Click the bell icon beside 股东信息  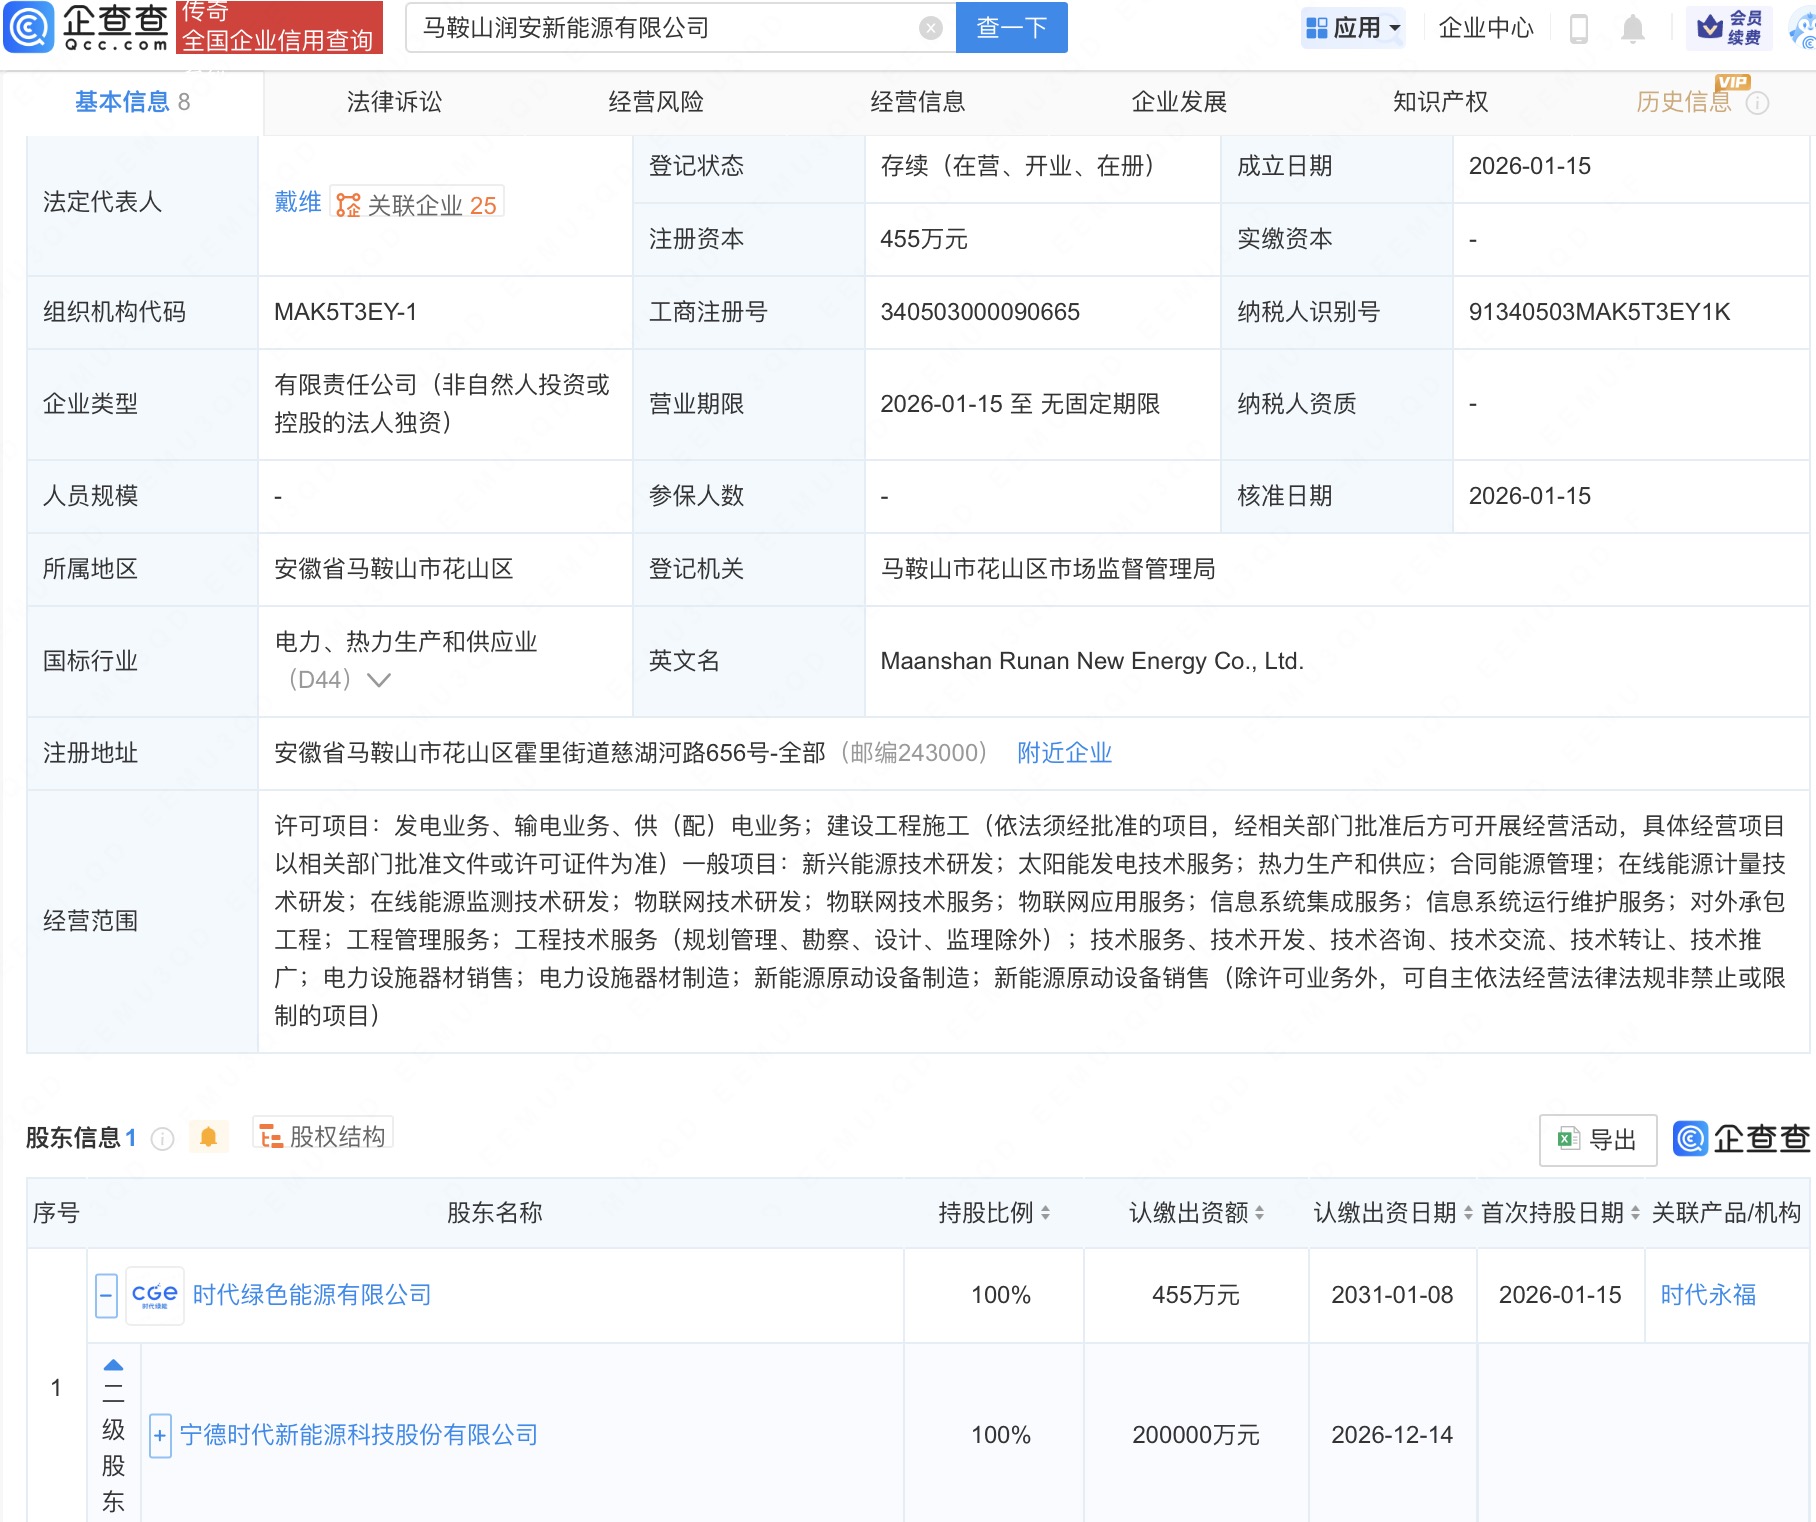point(209,1137)
